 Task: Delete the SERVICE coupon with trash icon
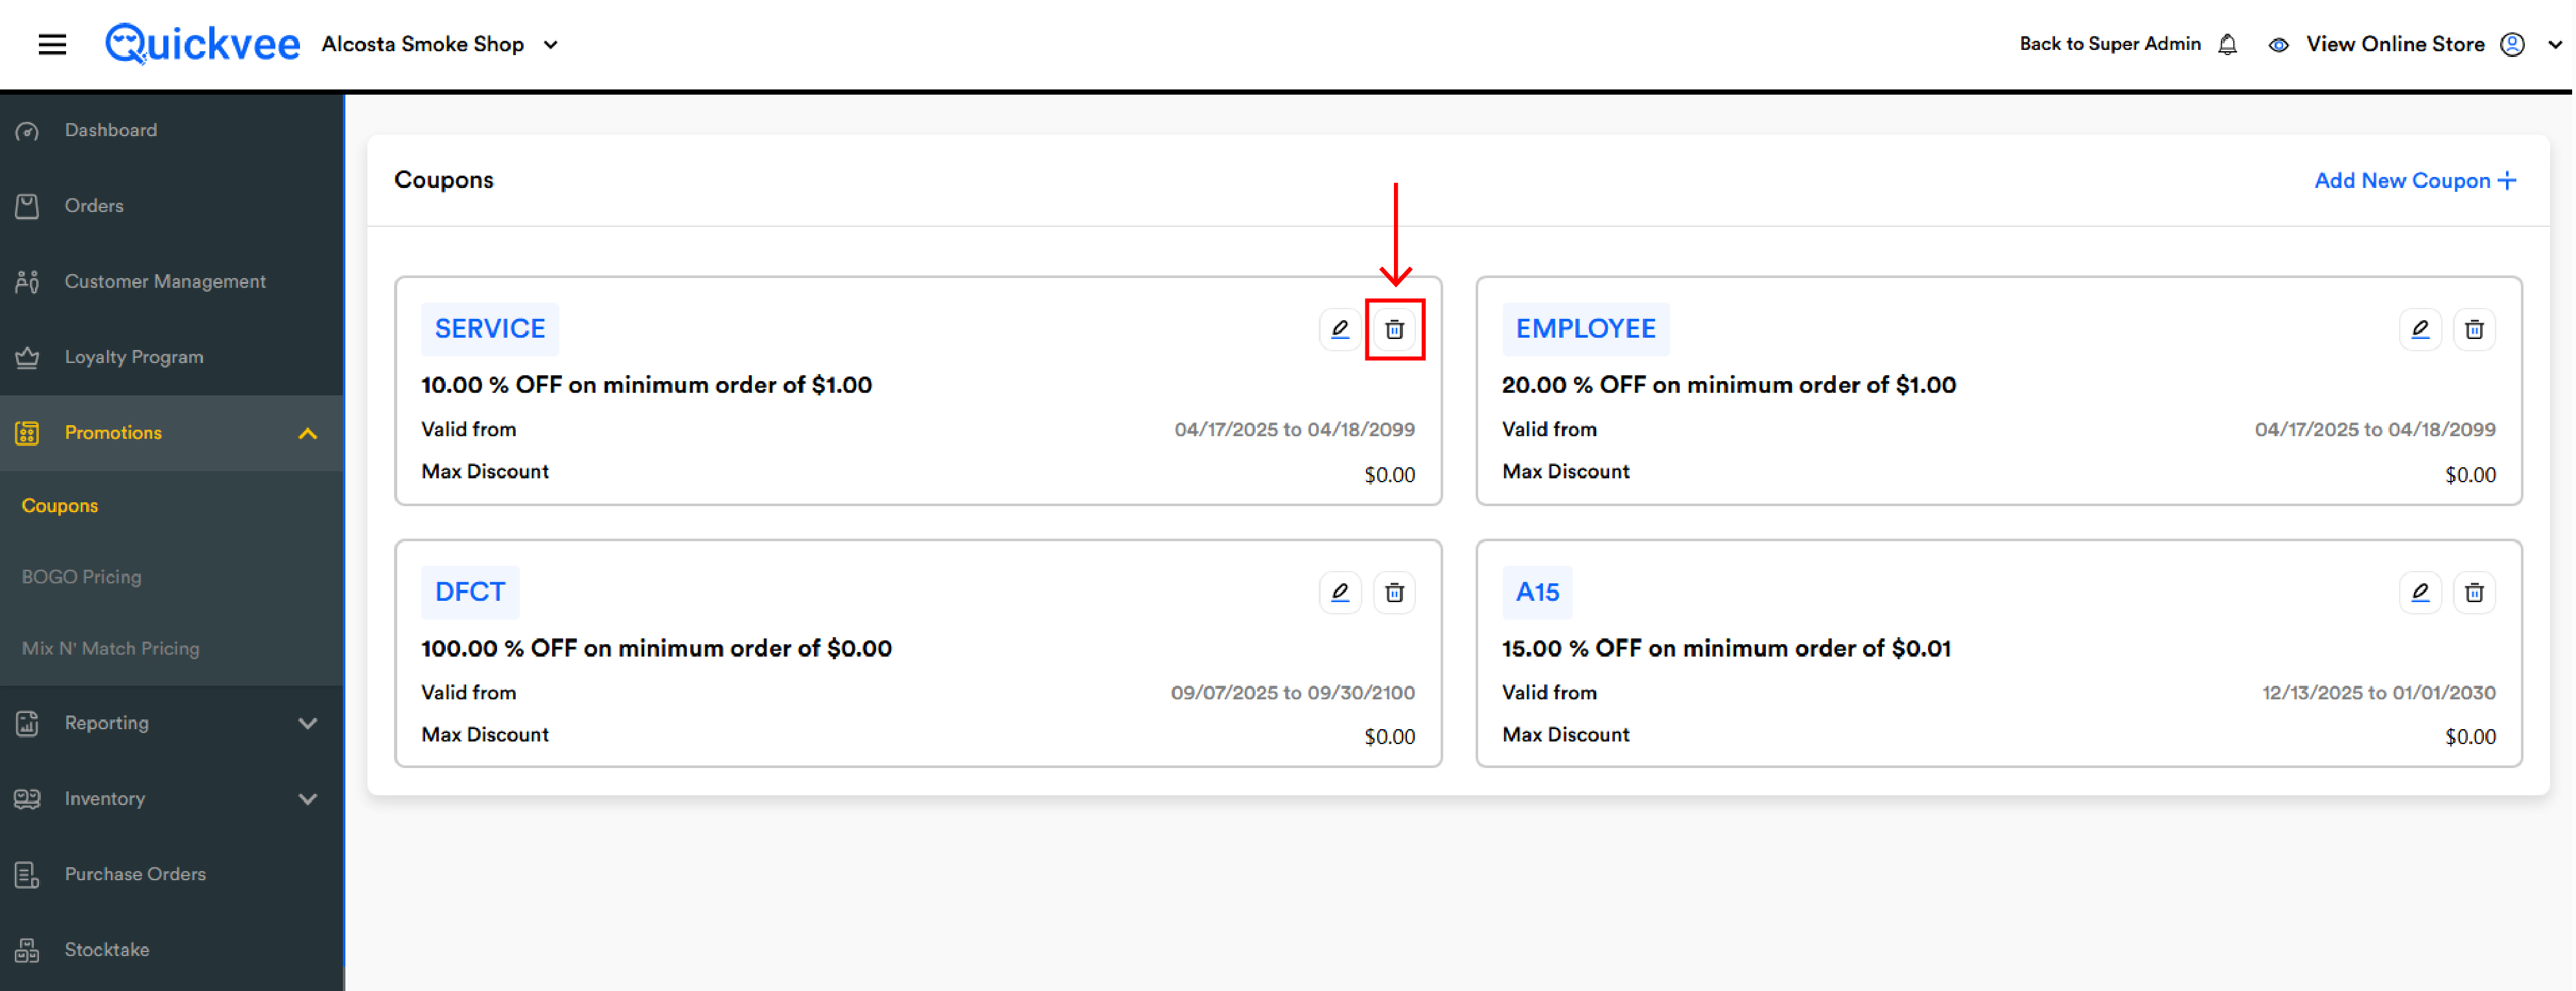(x=1394, y=329)
